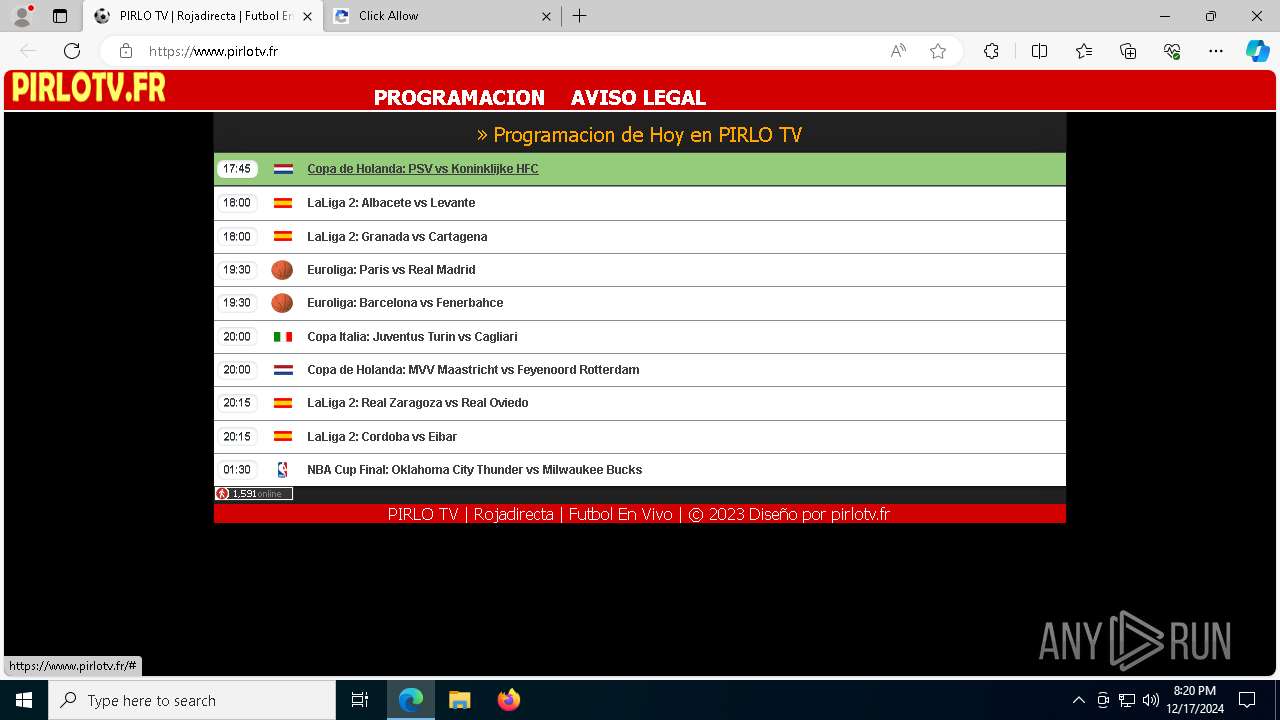
Task: Click footer PIRLO TV Rojadirecta copyright text
Action: [639, 514]
